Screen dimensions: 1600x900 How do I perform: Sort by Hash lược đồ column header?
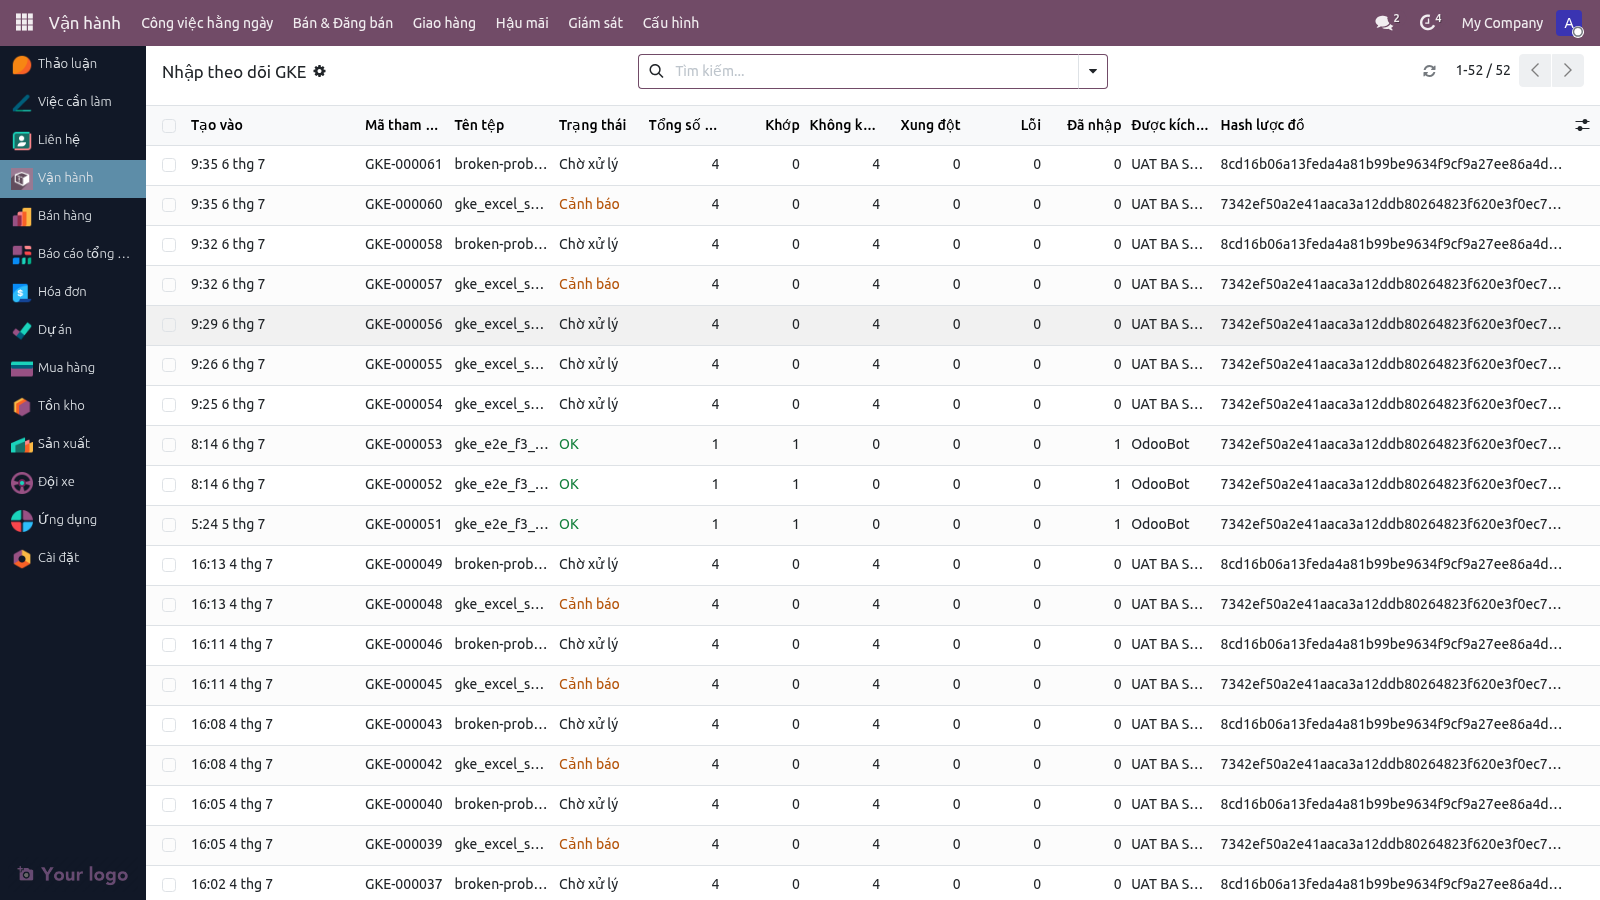click(x=1262, y=125)
